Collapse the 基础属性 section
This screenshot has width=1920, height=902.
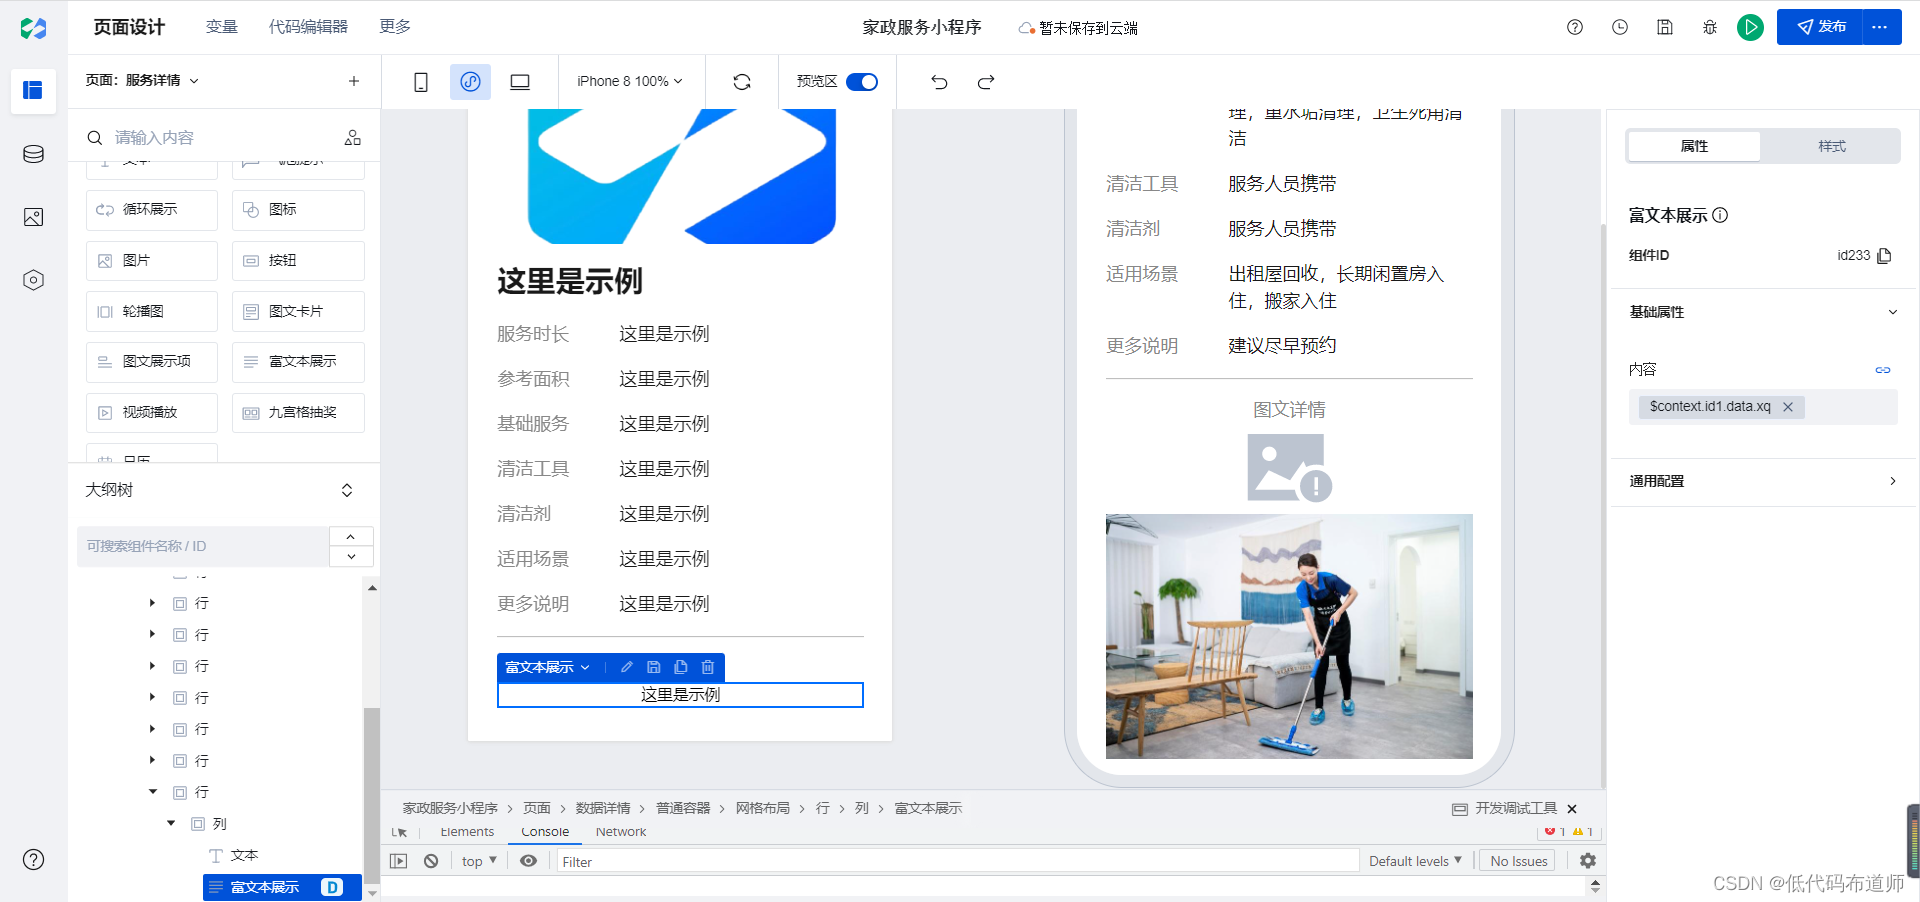1893,312
